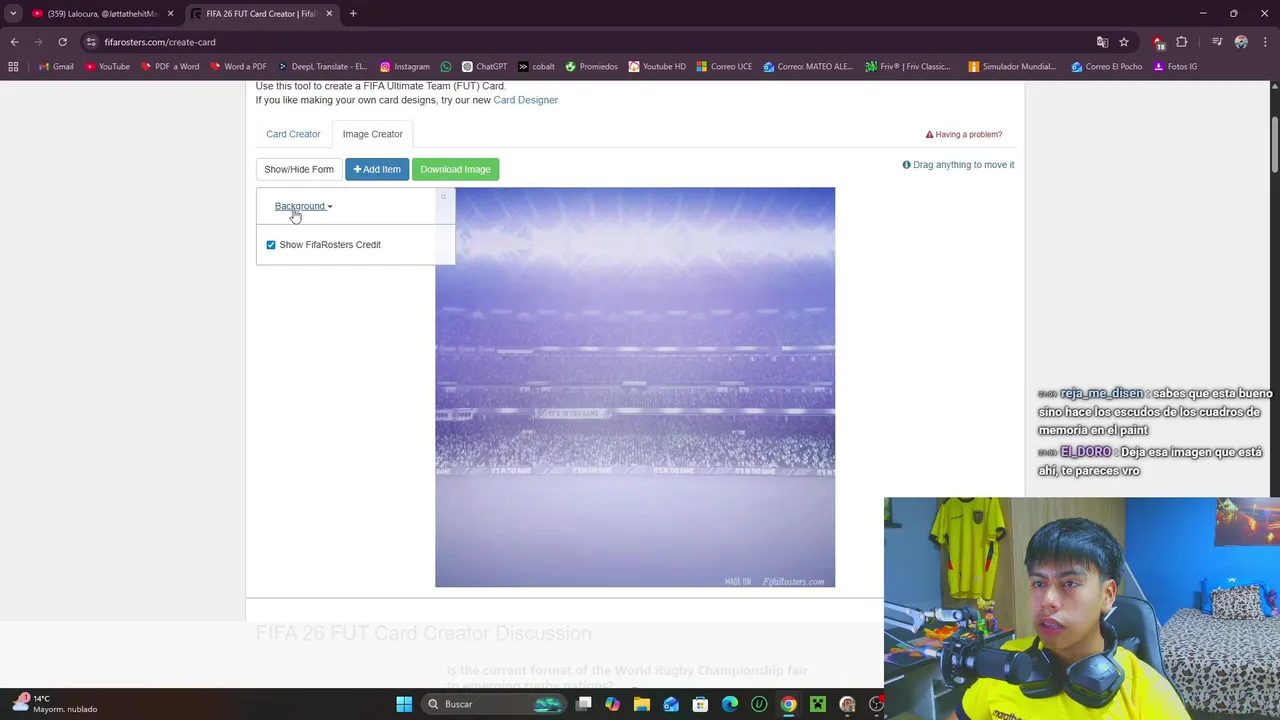Open the Card Designer link
Viewport: 1280px width, 720px height.
click(x=525, y=100)
